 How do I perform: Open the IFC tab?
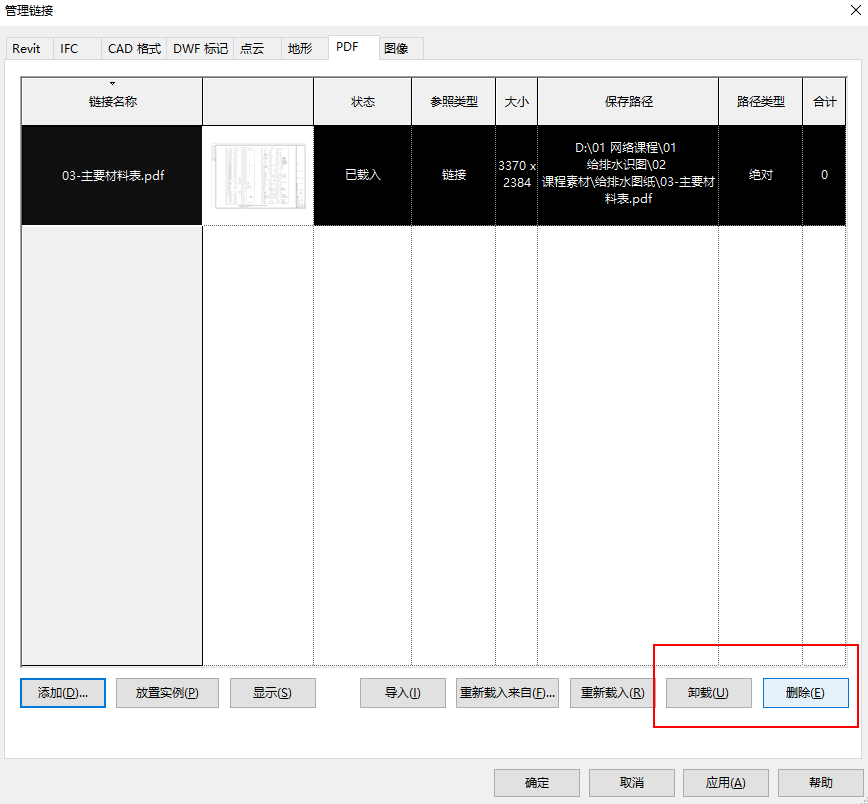tap(77, 49)
